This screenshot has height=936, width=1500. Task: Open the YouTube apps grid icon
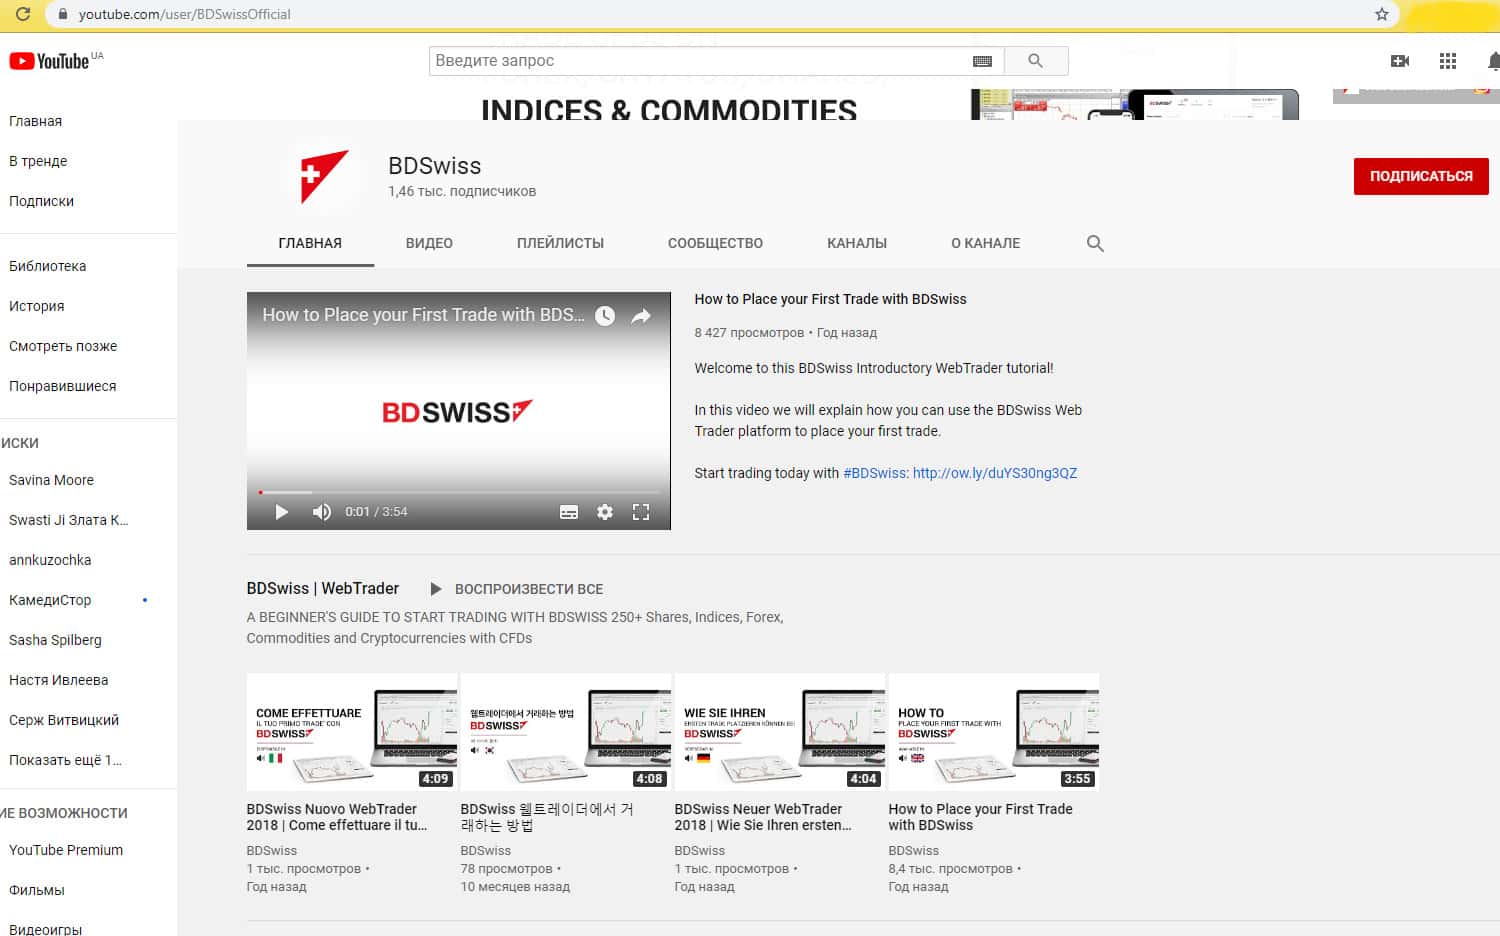pyautogui.click(x=1447, y=61)
